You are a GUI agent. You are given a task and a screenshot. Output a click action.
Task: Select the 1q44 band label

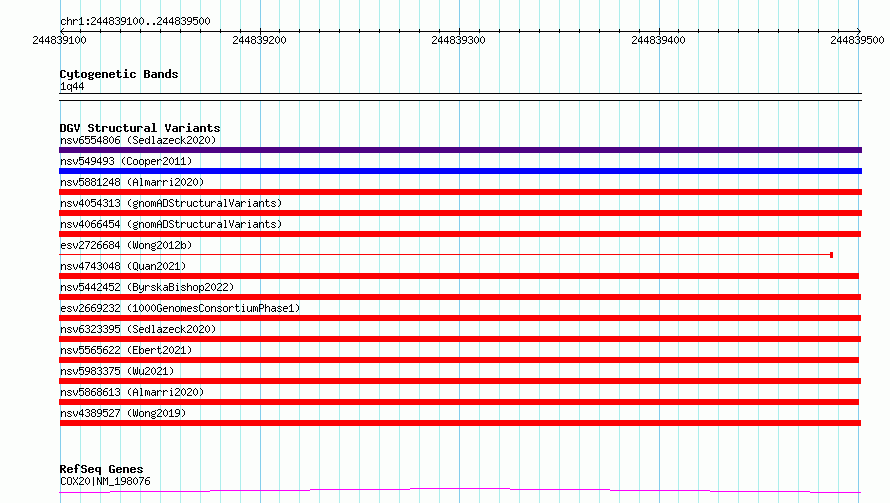(72, 86)
